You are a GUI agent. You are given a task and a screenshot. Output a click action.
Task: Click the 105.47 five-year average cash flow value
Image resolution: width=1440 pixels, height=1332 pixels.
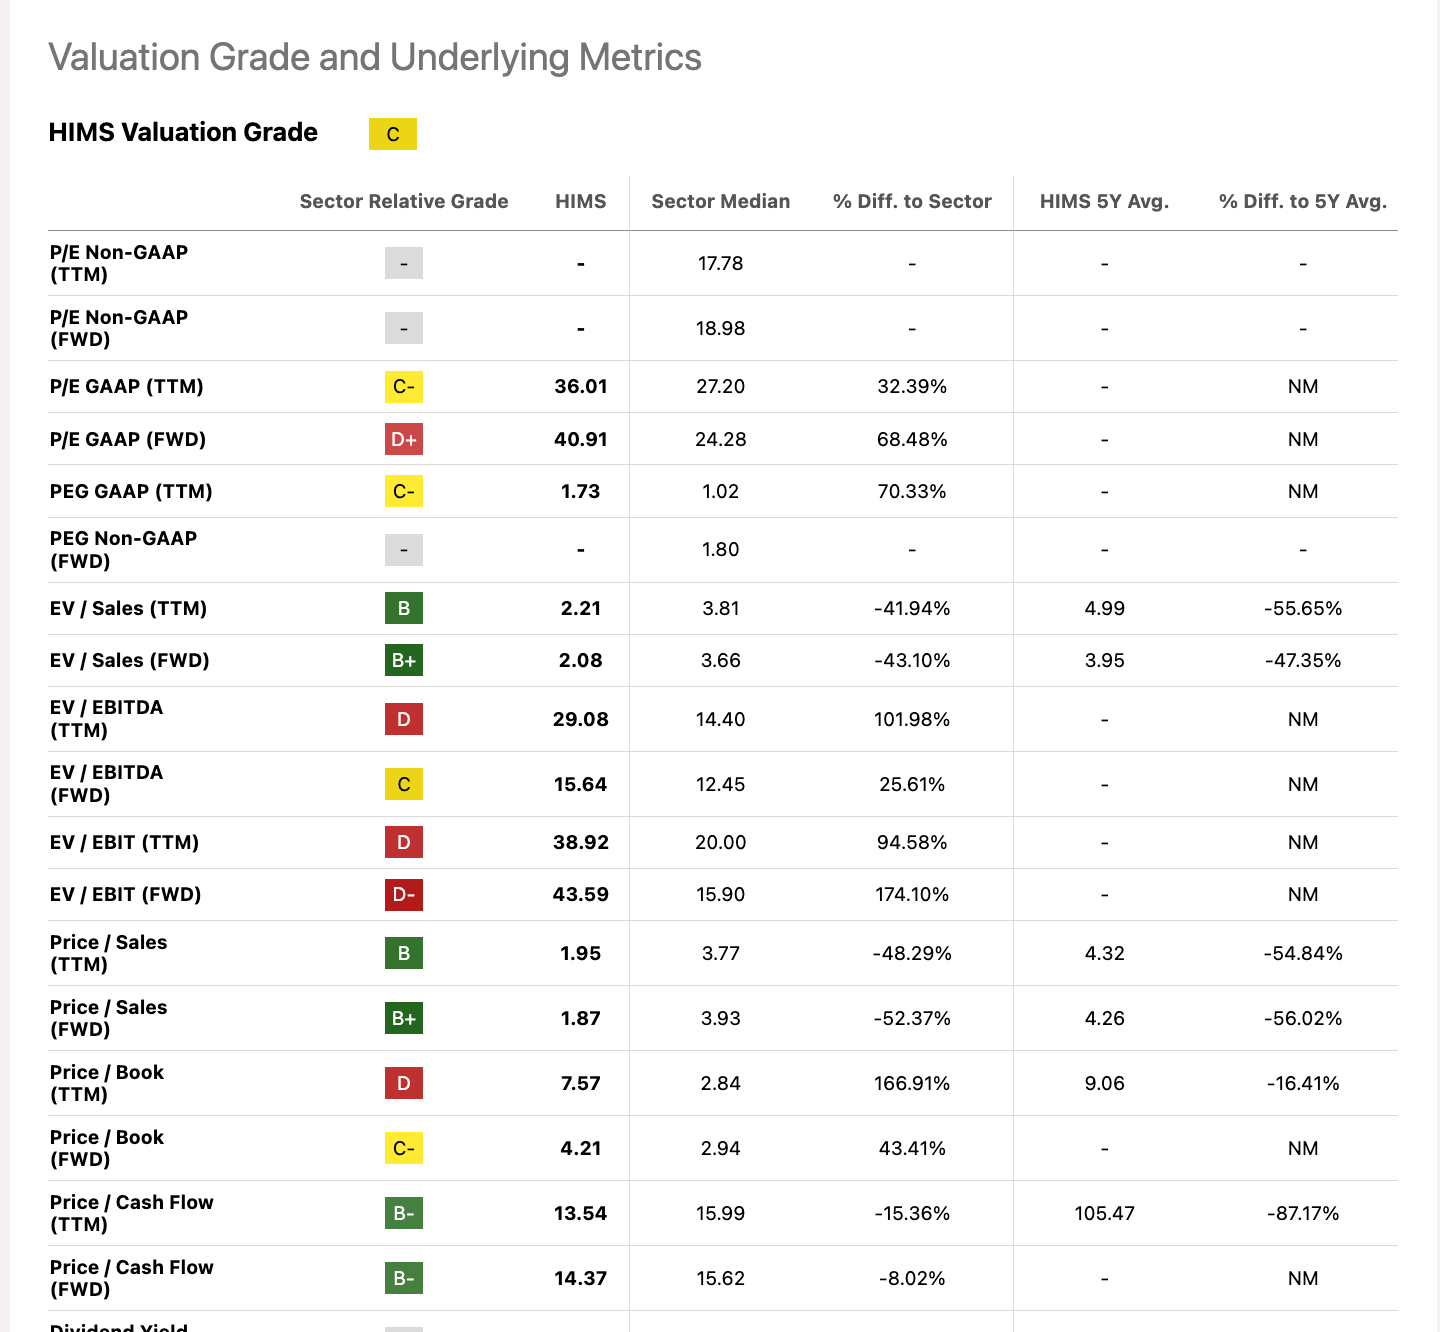pyautogui.click(x=1105, y=1213)
